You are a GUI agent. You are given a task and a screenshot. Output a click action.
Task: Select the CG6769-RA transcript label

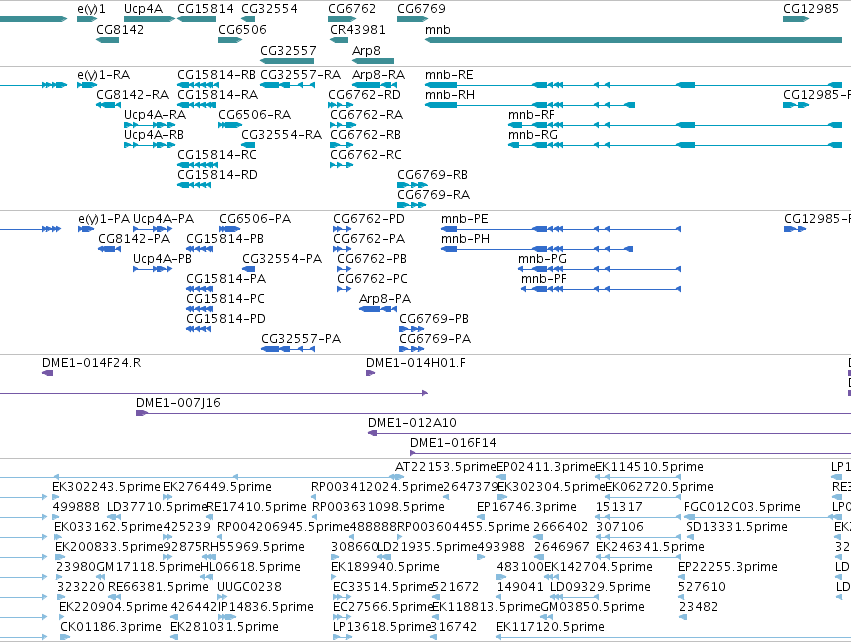(x=434, y=194)
